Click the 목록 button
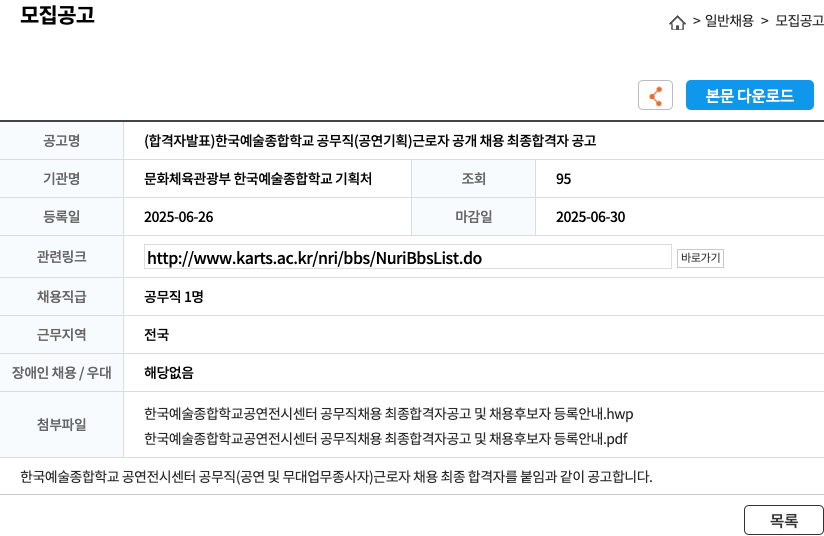Image resolution: width=824 pixels, height=536 pixels. 784,520
